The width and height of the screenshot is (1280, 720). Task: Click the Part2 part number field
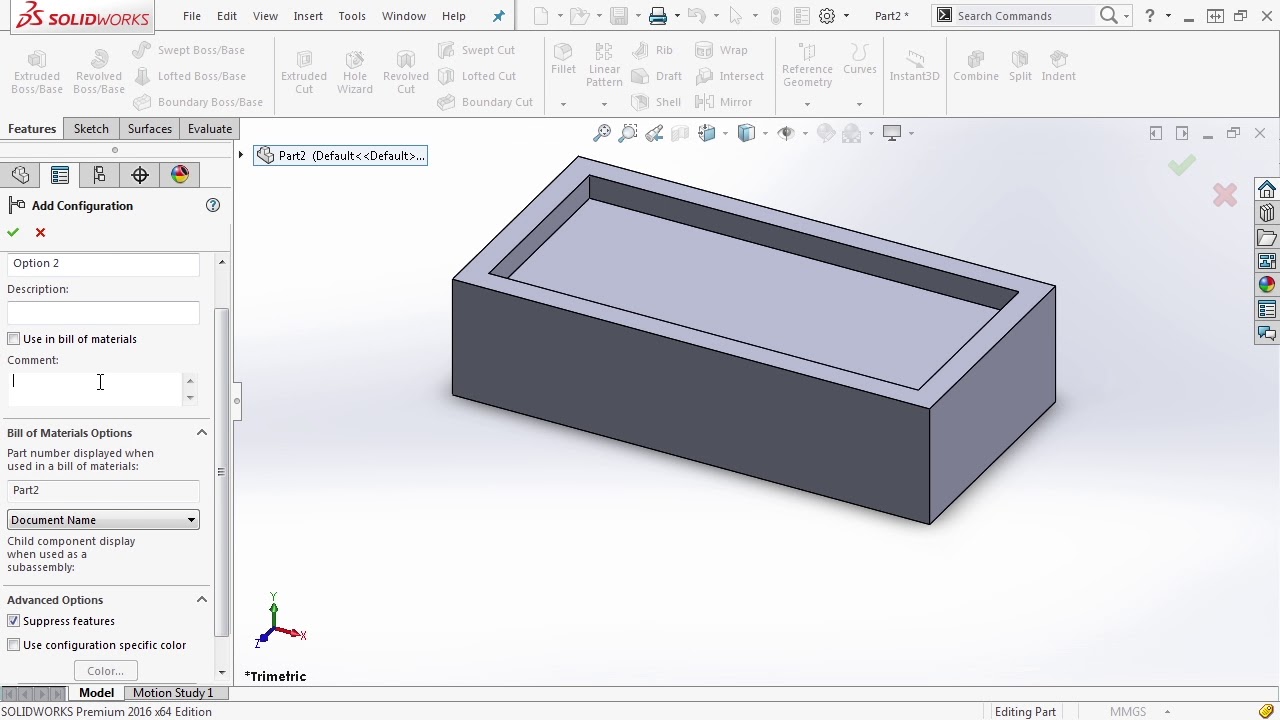pos(103,490)
